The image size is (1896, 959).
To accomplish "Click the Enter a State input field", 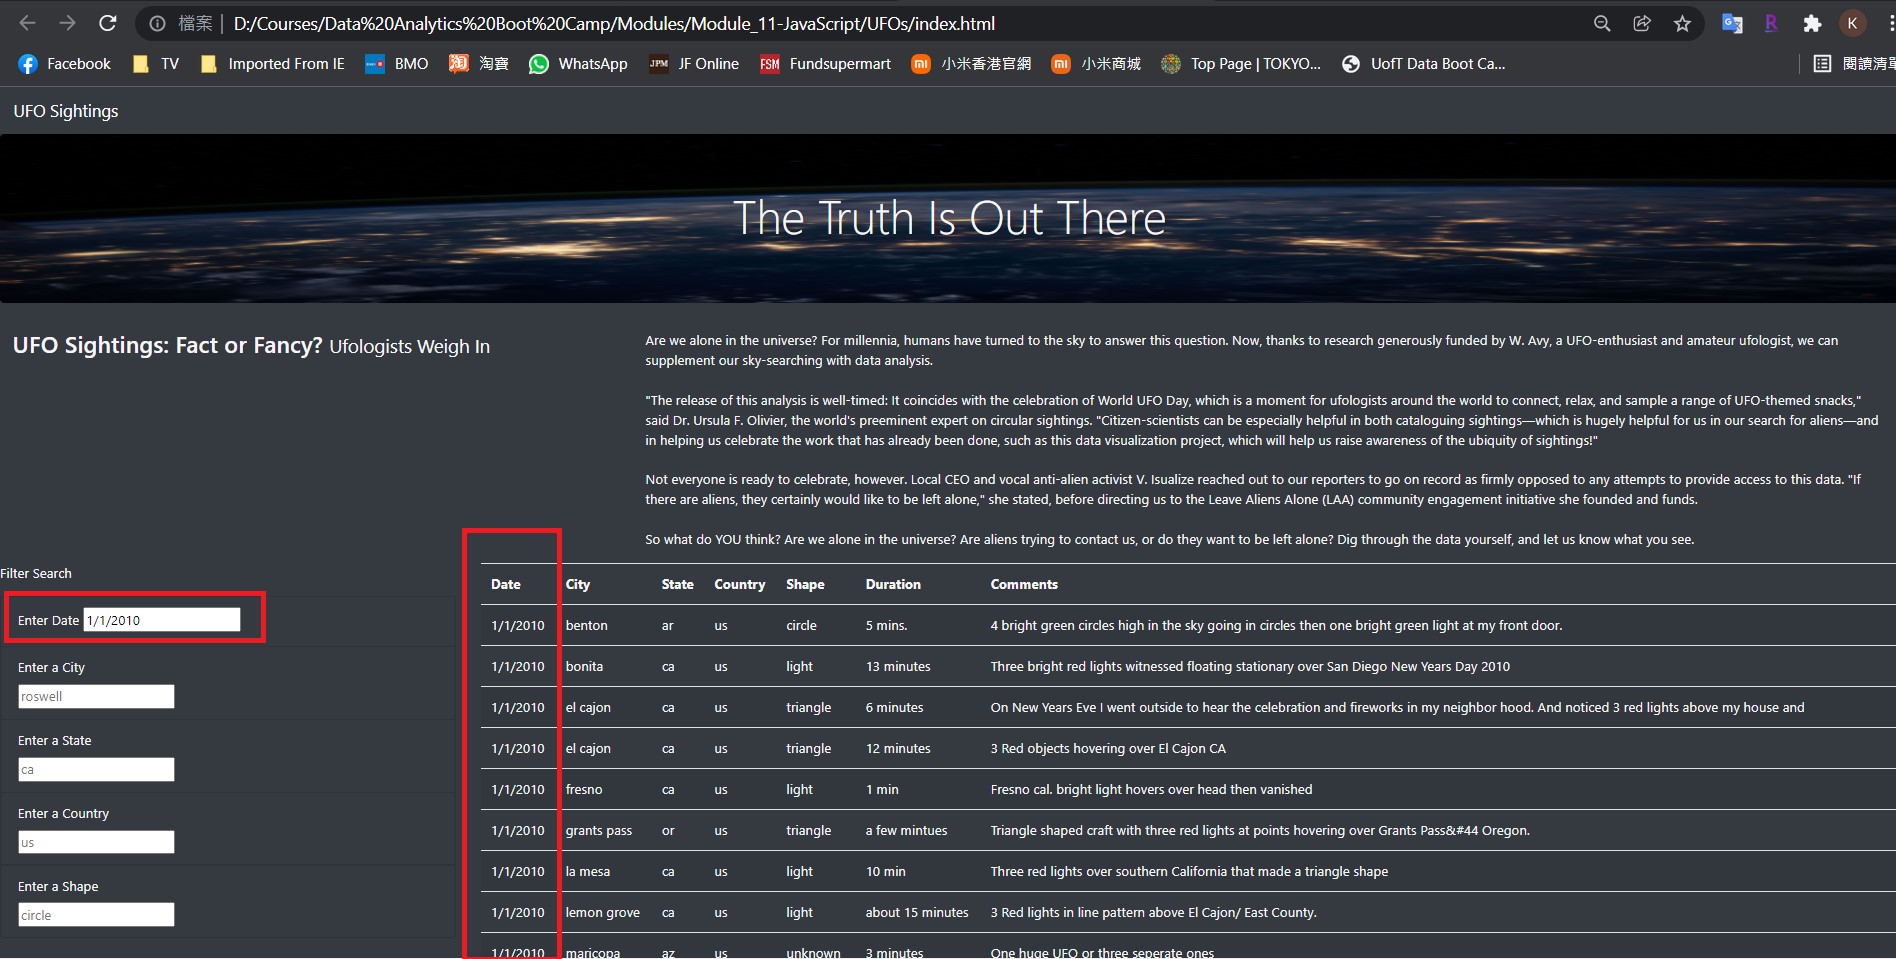I will [96, 769].
